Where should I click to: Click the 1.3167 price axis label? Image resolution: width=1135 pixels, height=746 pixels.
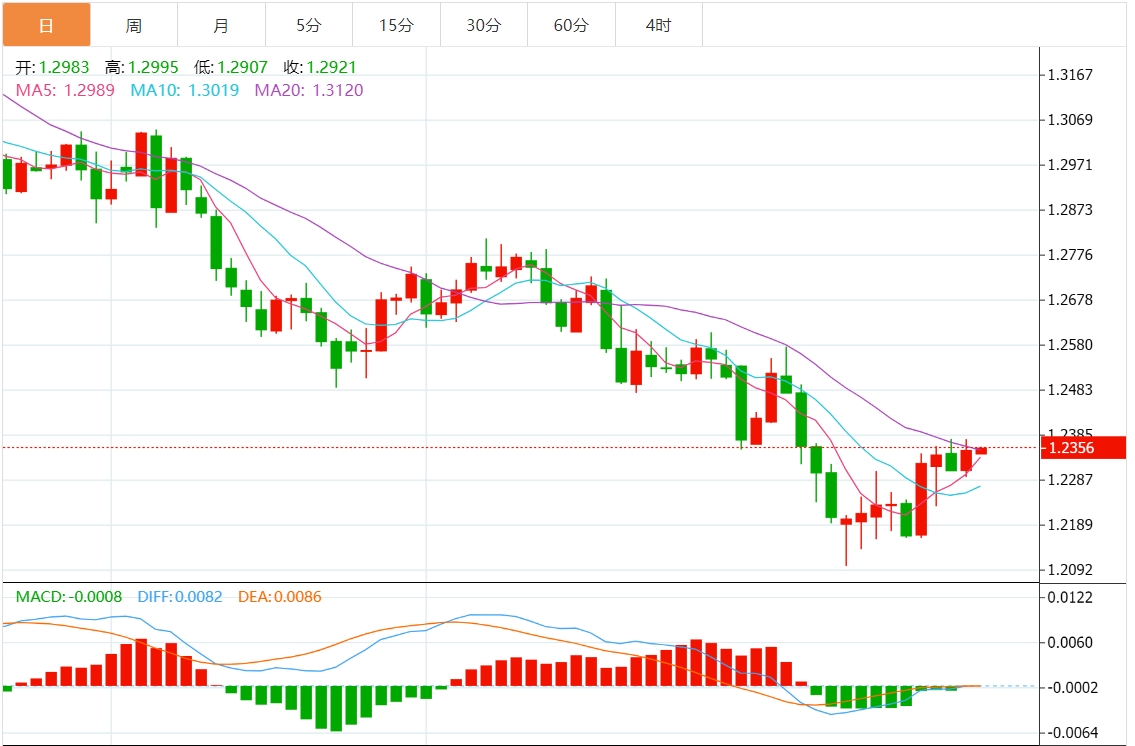click(x=1069, y=75)
